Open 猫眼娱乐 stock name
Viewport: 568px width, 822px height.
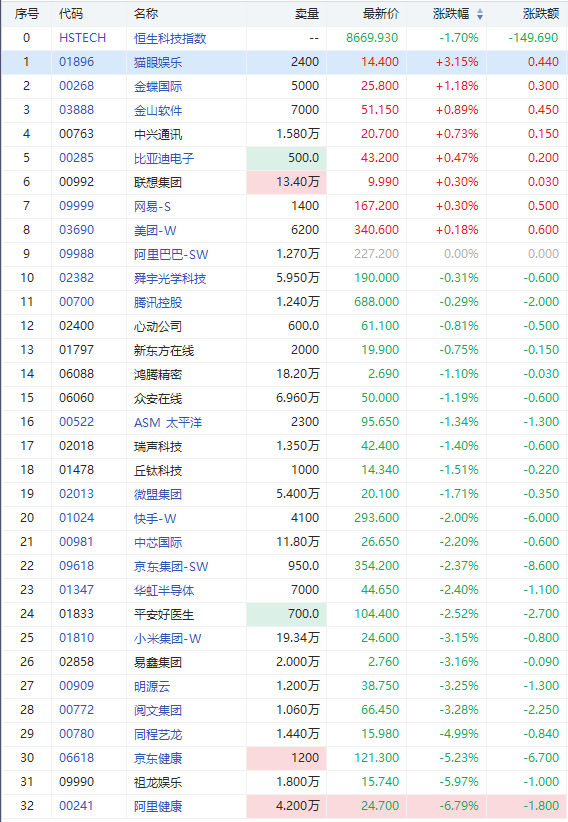(158, 62)
